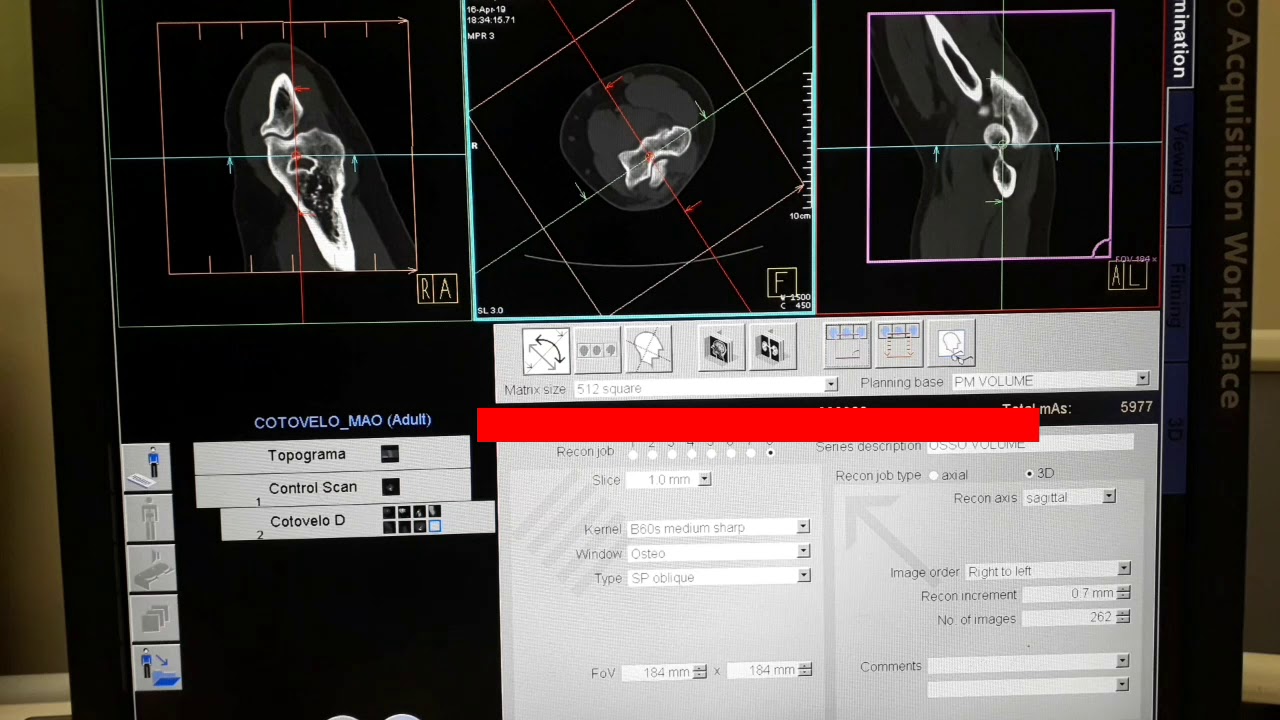Click the scanner table icon in the sidebar

click(153, 567)
